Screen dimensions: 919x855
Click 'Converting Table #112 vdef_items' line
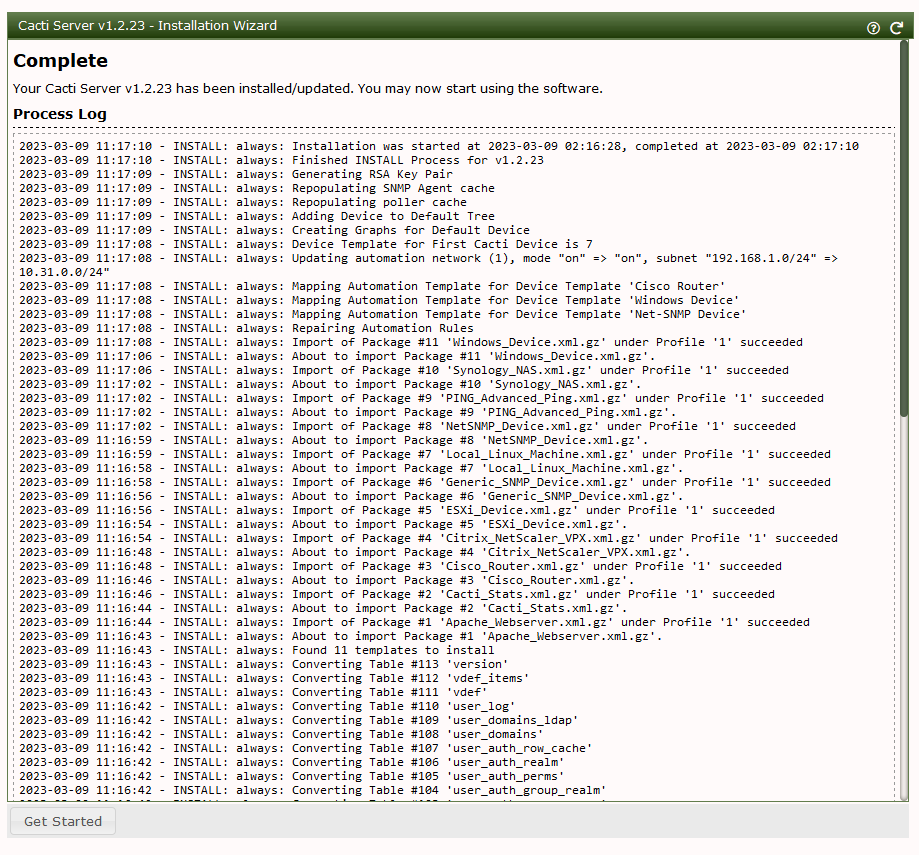point(274,679)
